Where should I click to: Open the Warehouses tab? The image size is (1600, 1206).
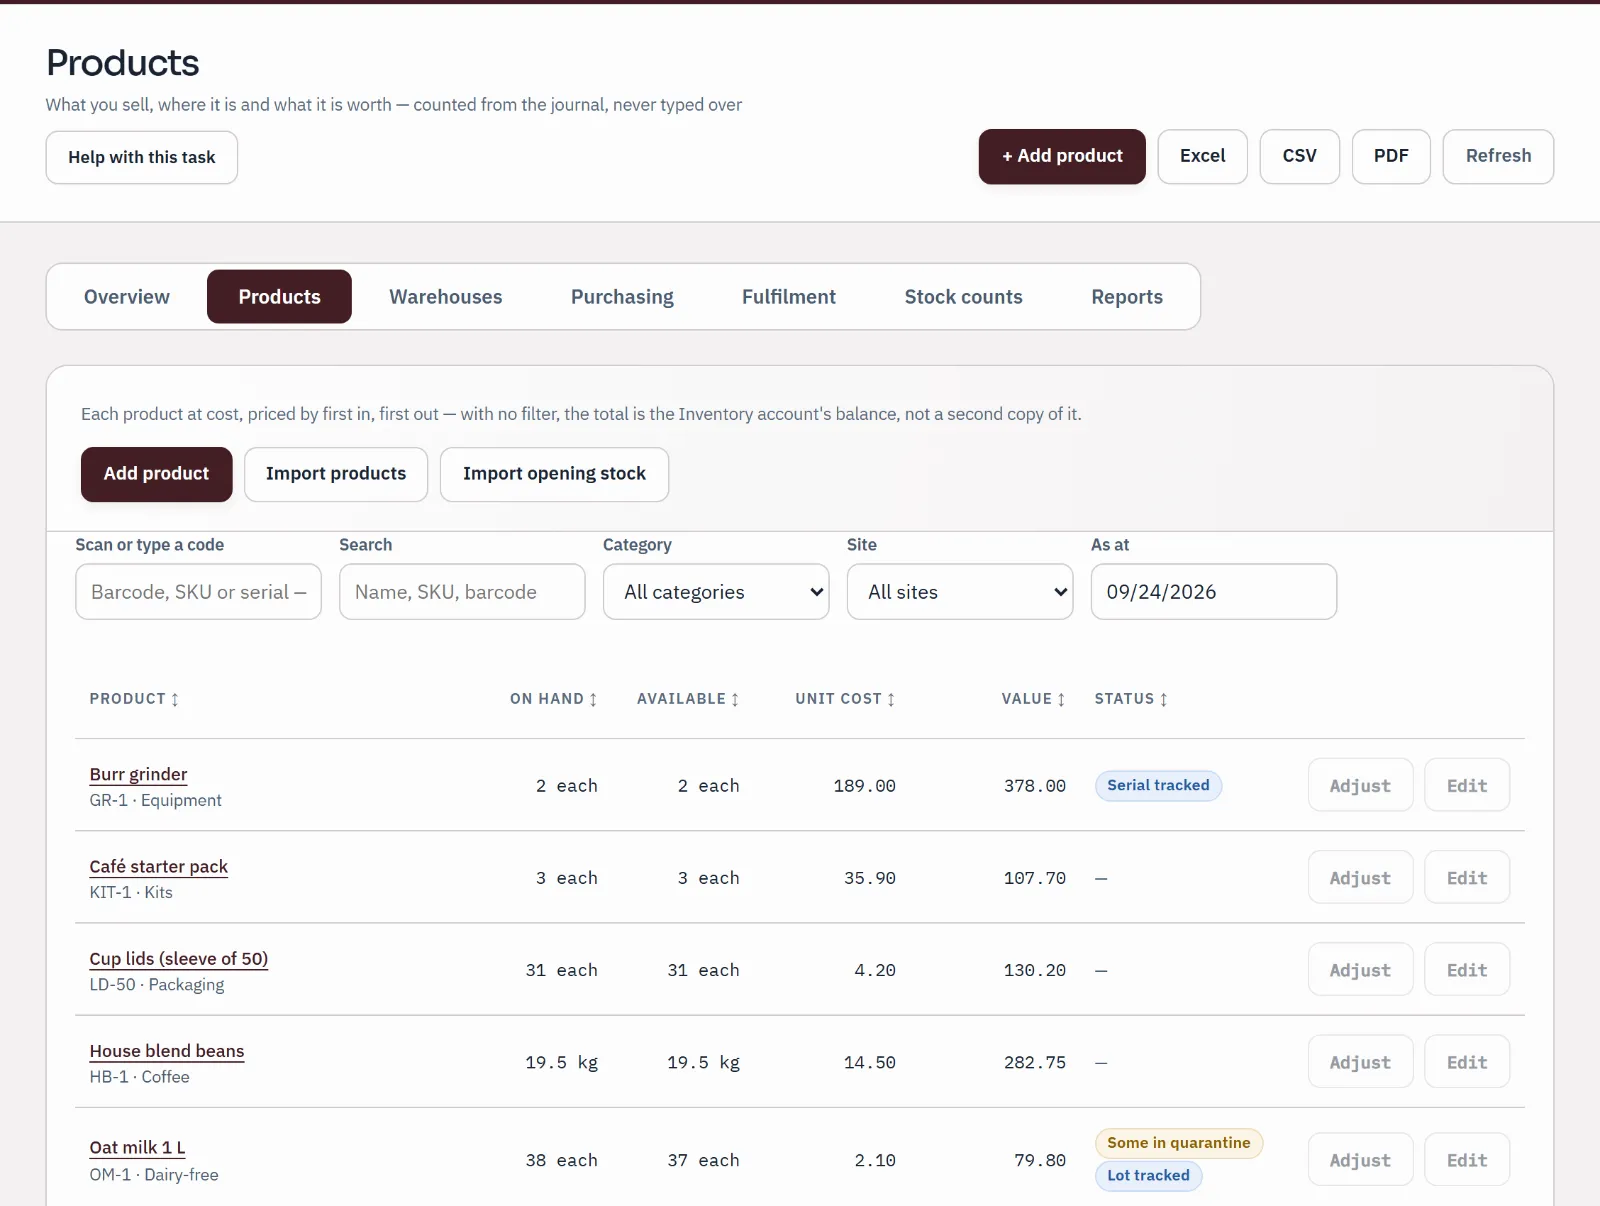[x=446, y=297]
